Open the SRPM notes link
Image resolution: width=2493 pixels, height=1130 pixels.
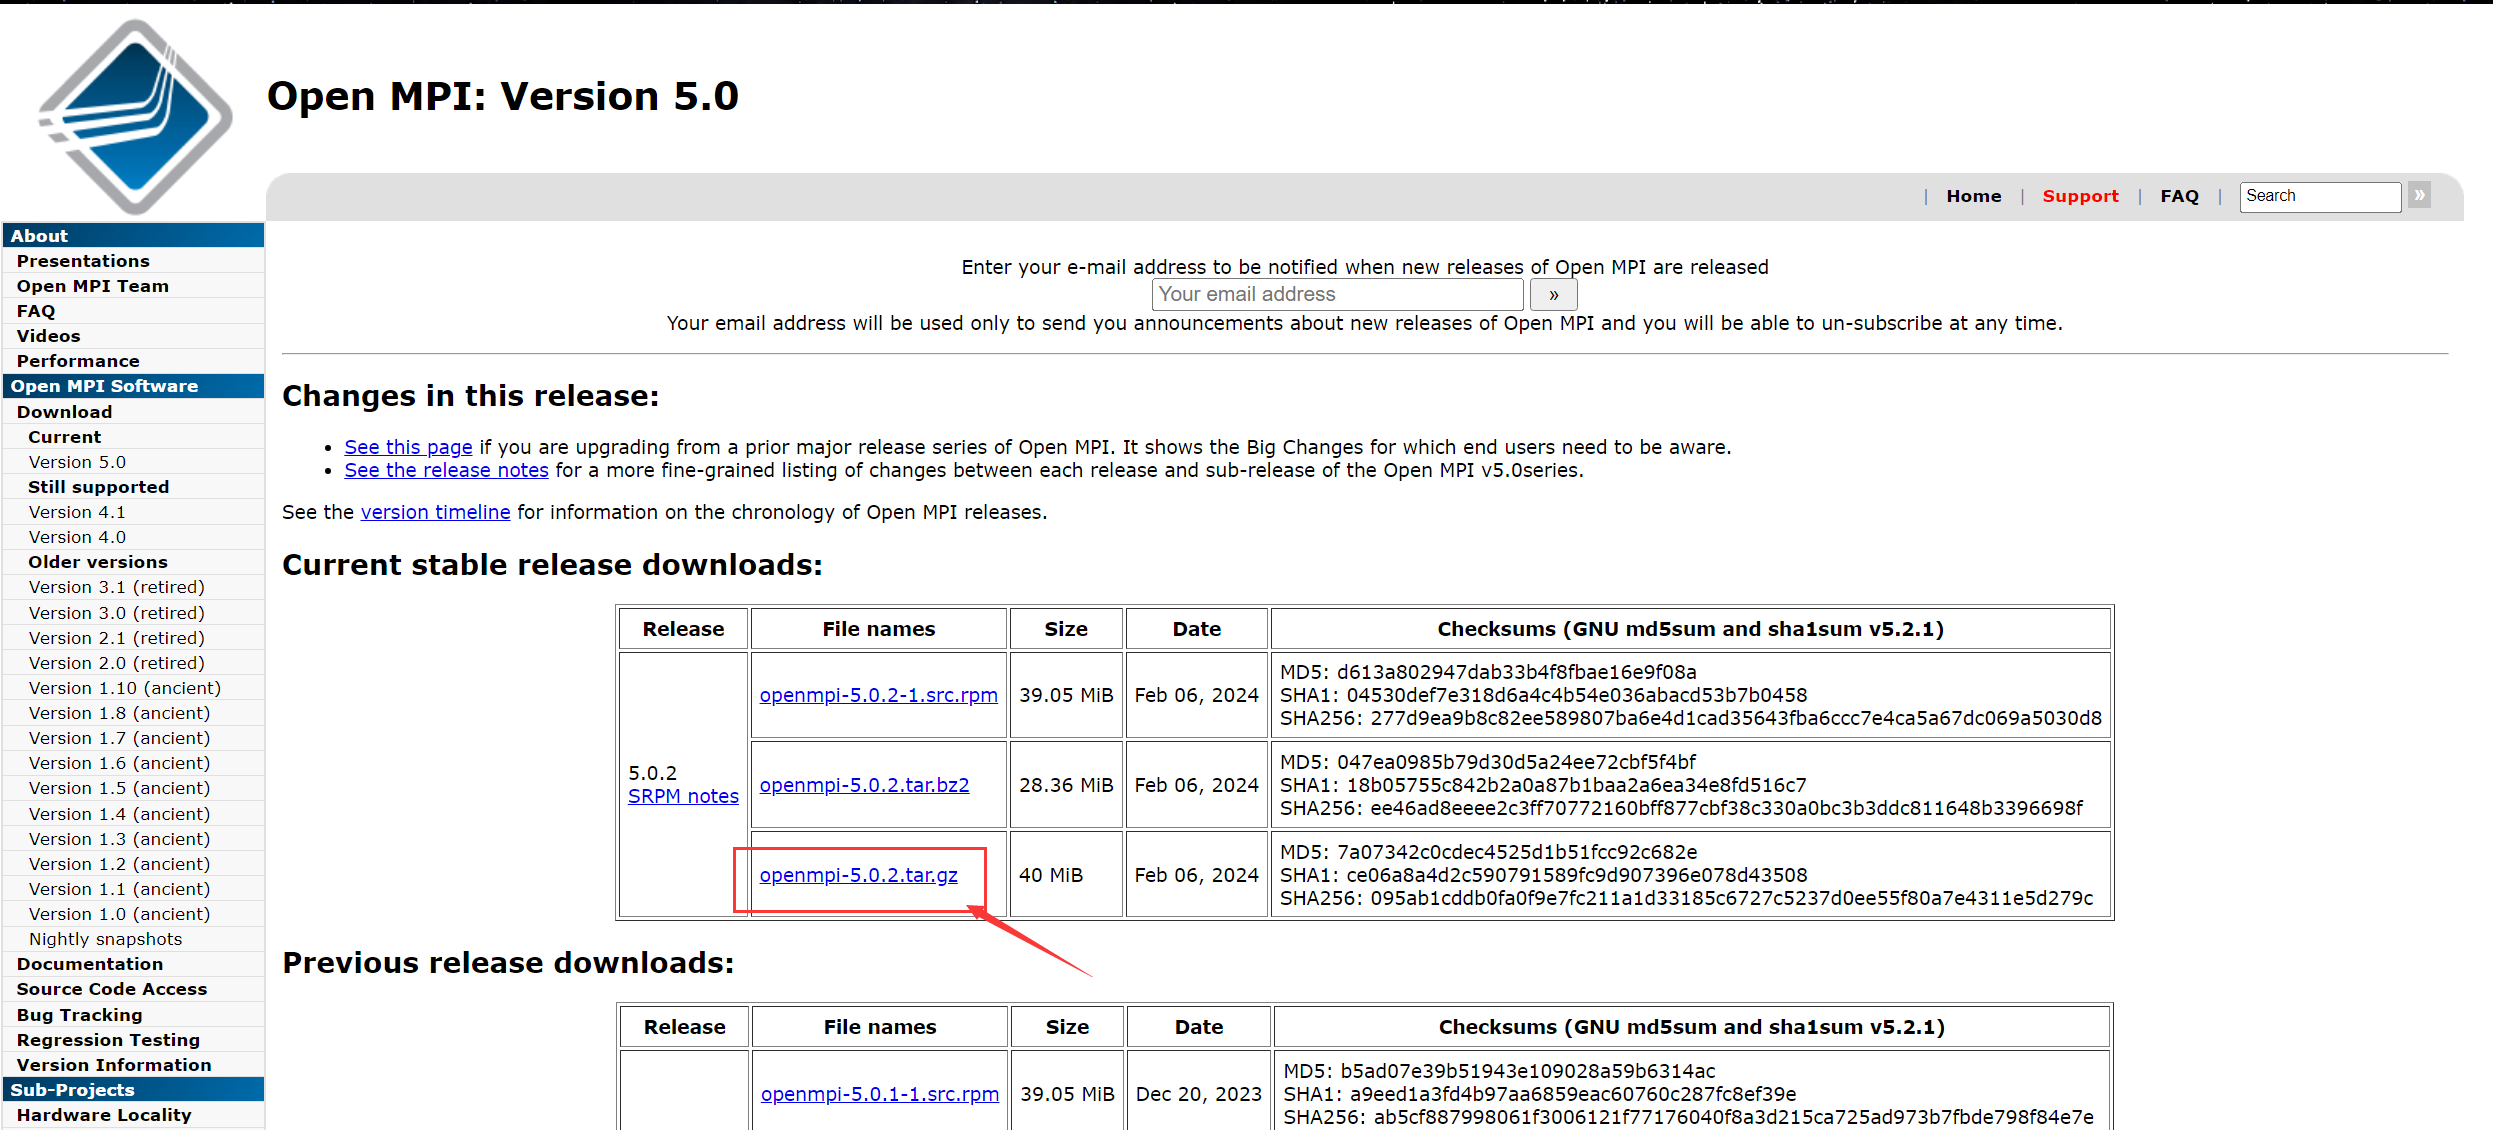(x=683, y=796)
